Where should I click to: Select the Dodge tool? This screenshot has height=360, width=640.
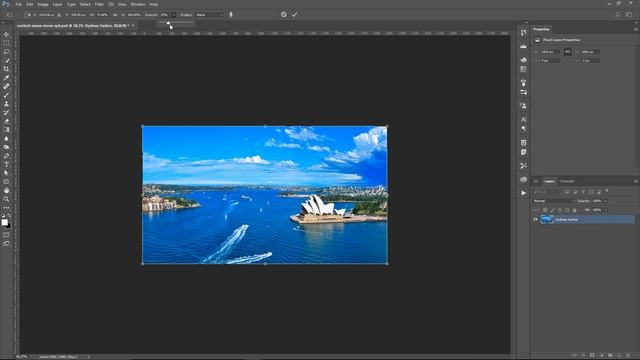(x=6, y=147)
